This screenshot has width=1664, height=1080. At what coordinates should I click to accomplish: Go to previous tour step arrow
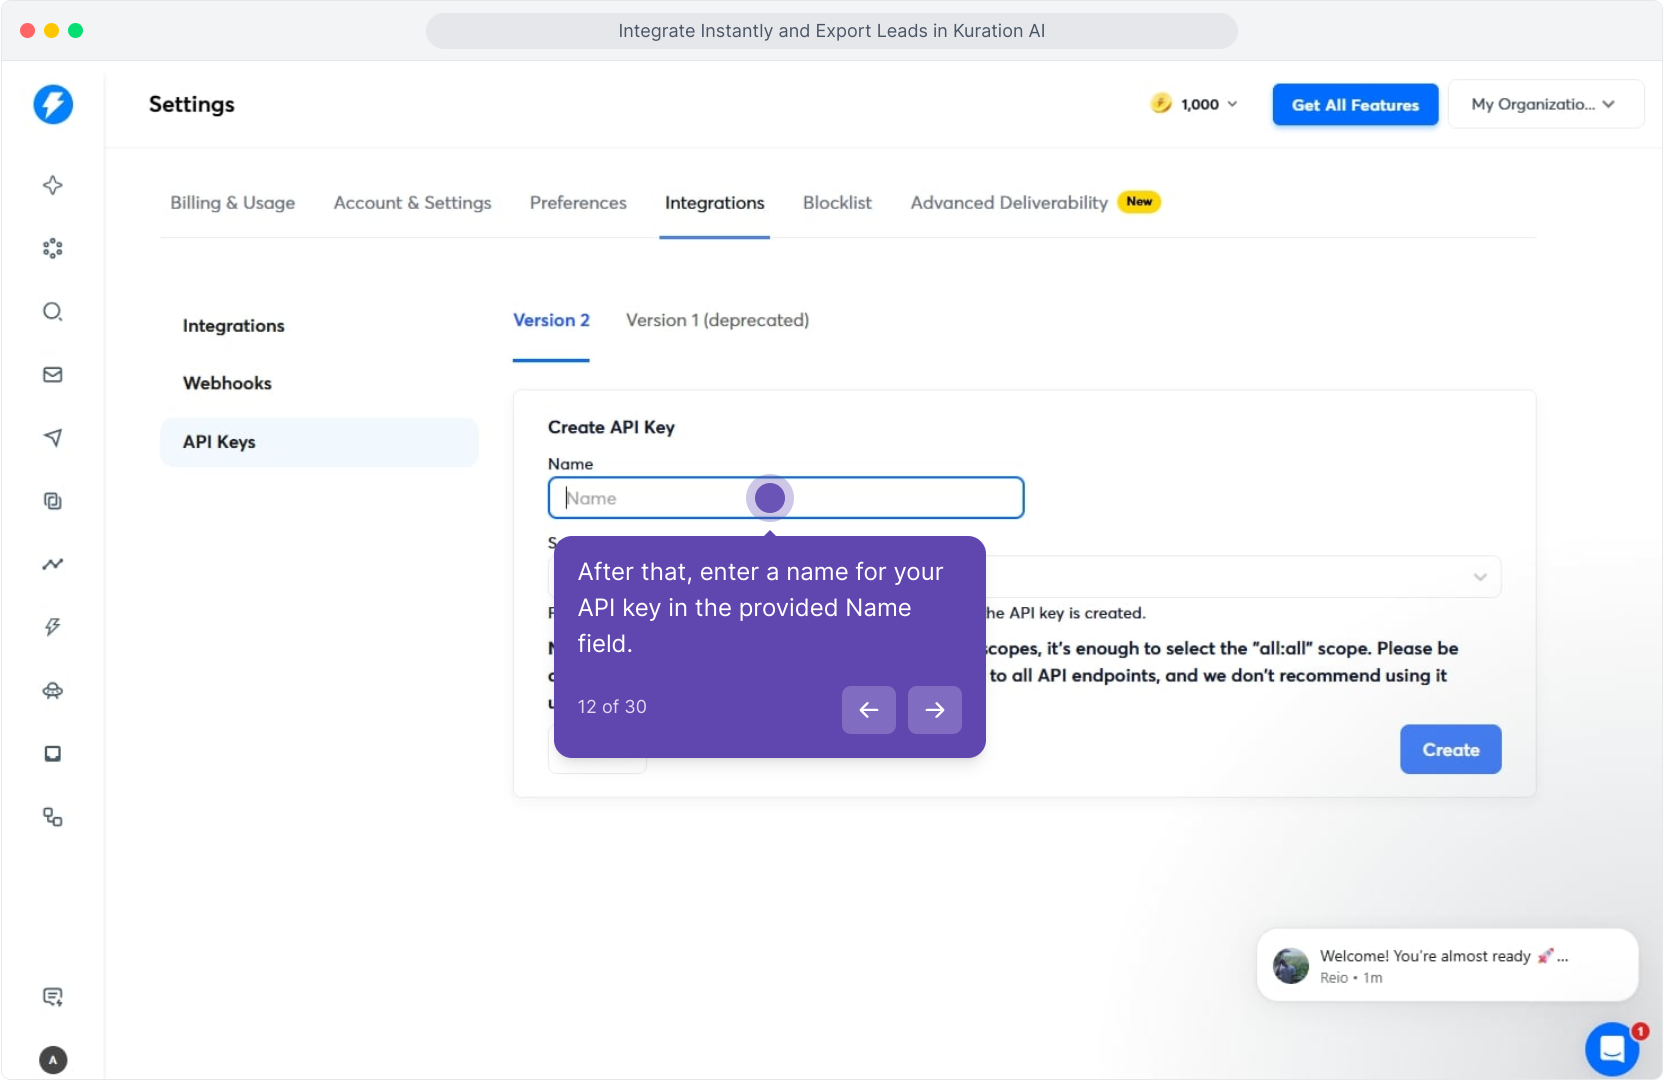click(869, 710)
